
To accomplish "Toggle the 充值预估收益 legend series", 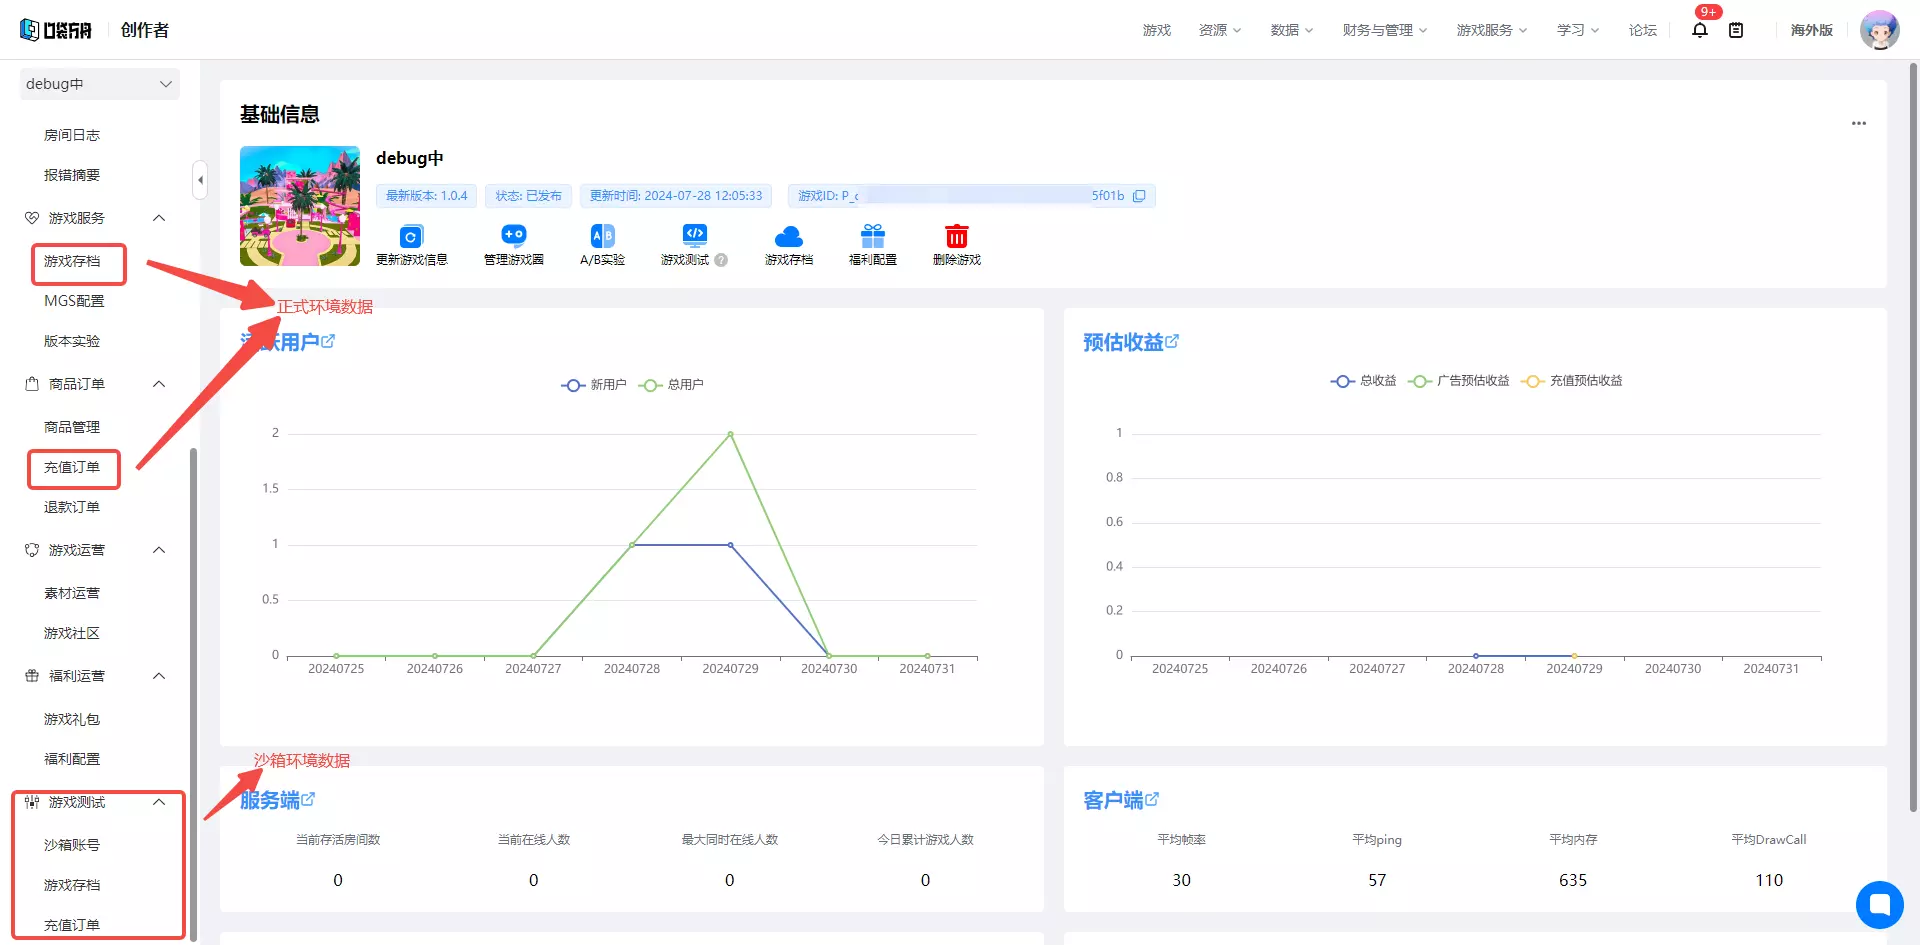I will coord(1572,381).
